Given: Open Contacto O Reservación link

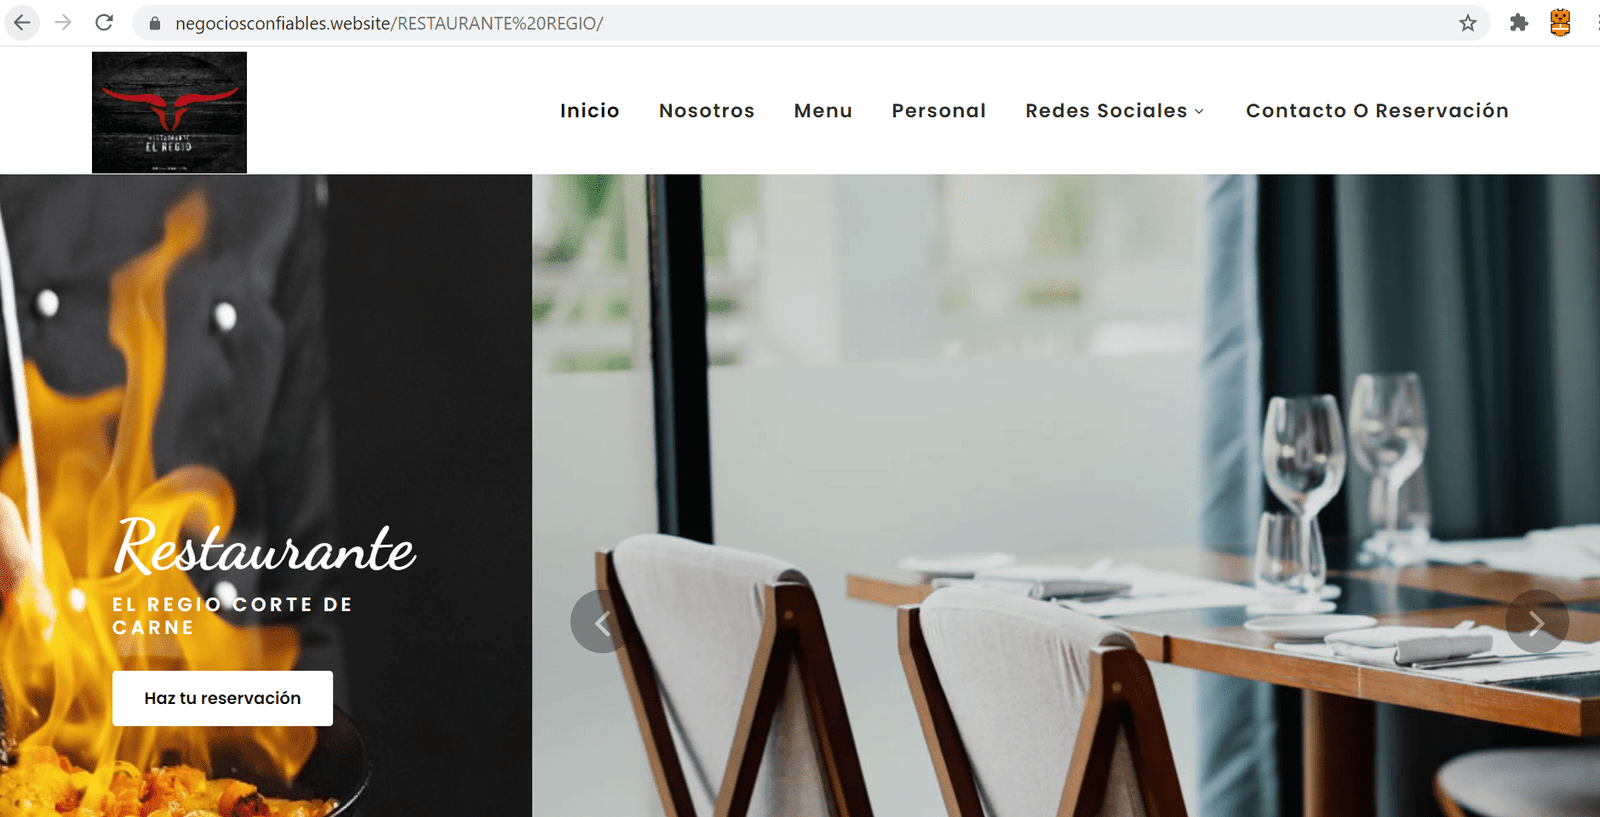Looking at the screenshot, I should [1377, 111].
